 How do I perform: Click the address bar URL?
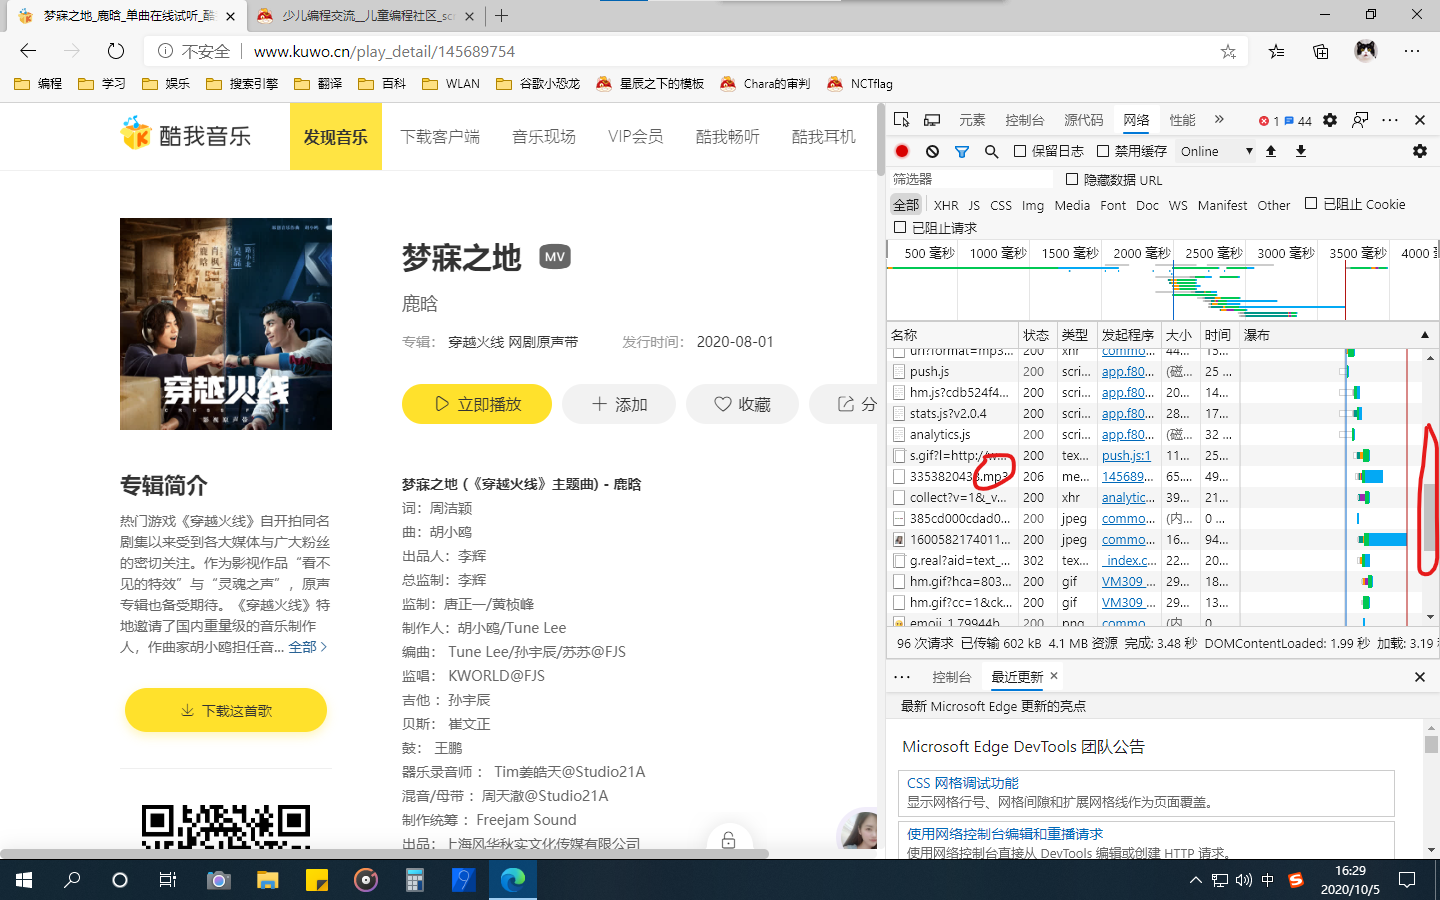pyautogui.click(x=384, y=51)
